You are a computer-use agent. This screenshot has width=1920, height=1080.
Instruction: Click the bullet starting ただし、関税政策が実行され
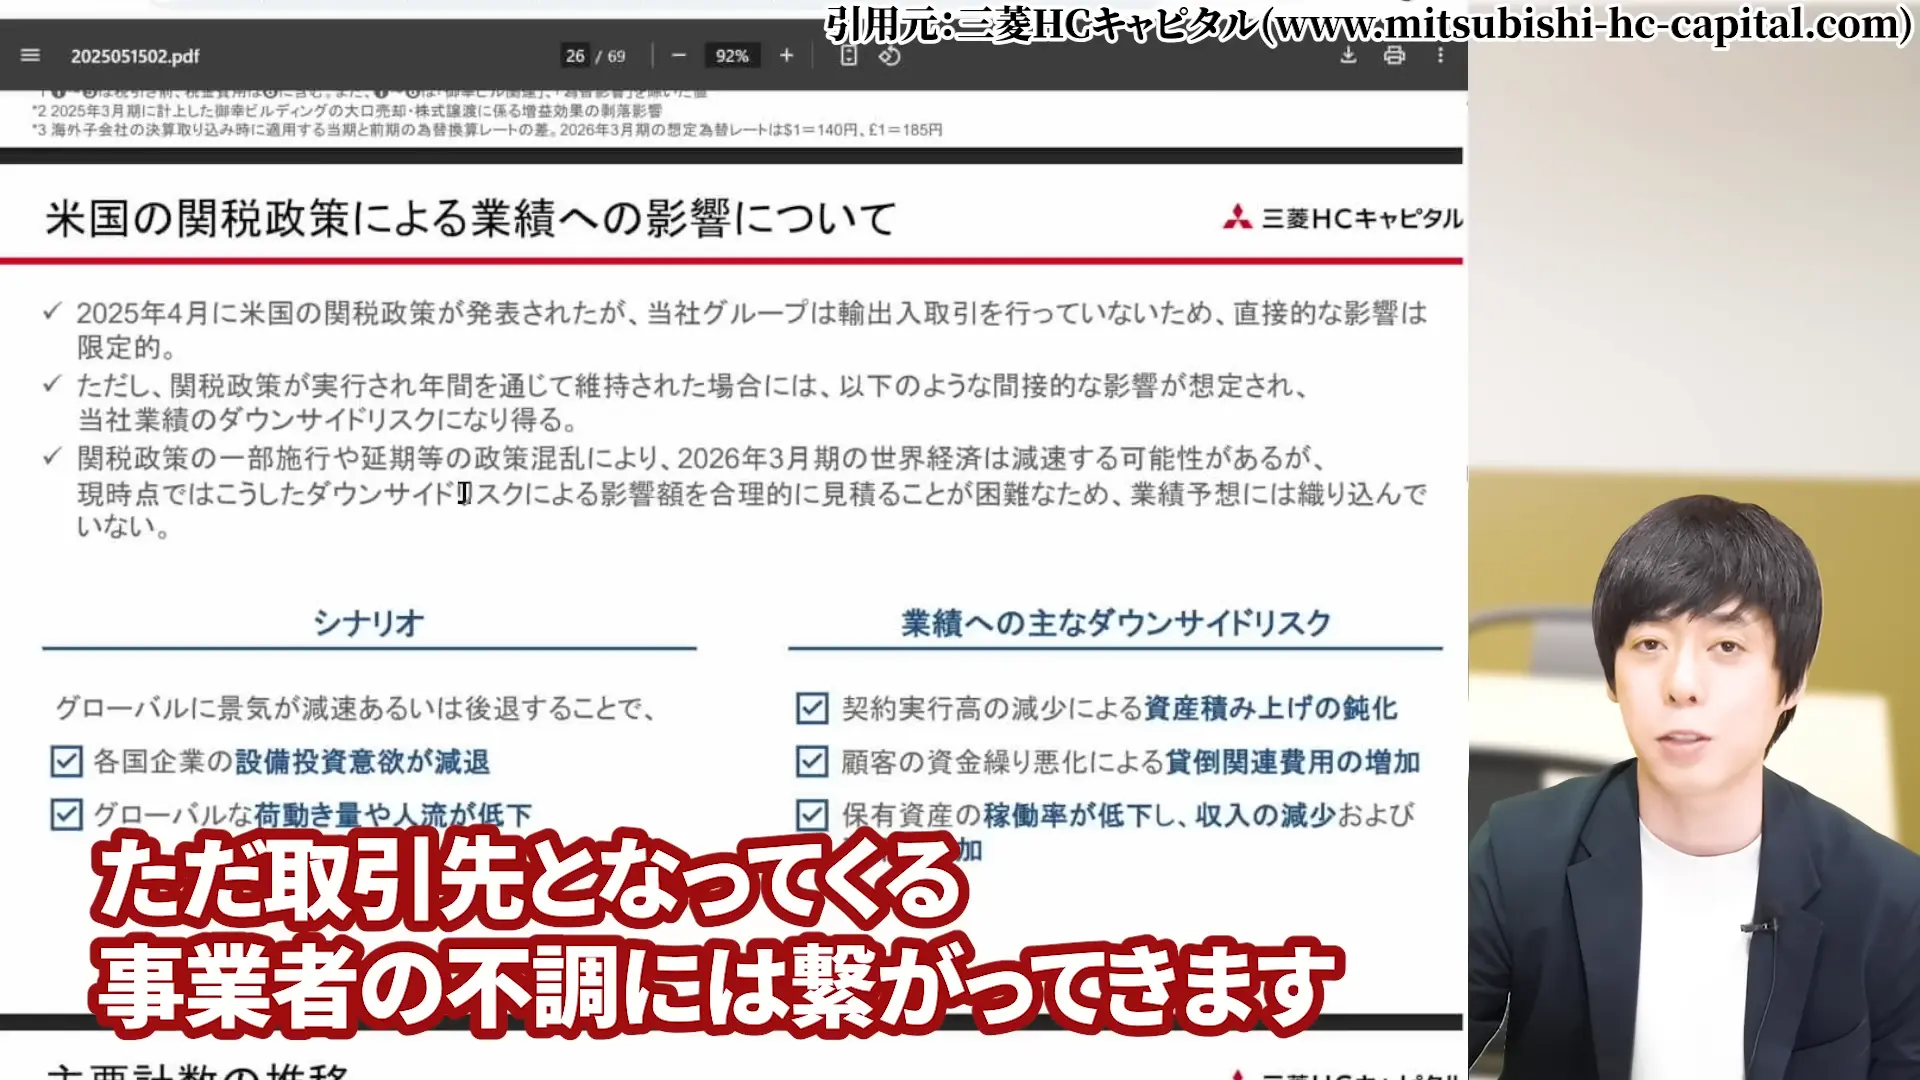click(692, 402)
